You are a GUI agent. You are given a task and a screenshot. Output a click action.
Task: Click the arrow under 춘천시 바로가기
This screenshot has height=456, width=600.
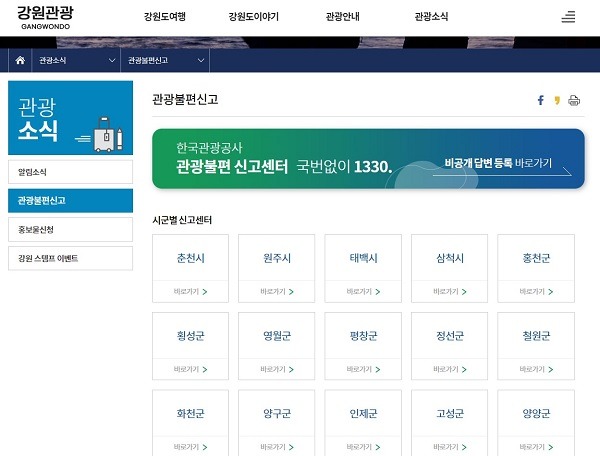coord(205,292)
